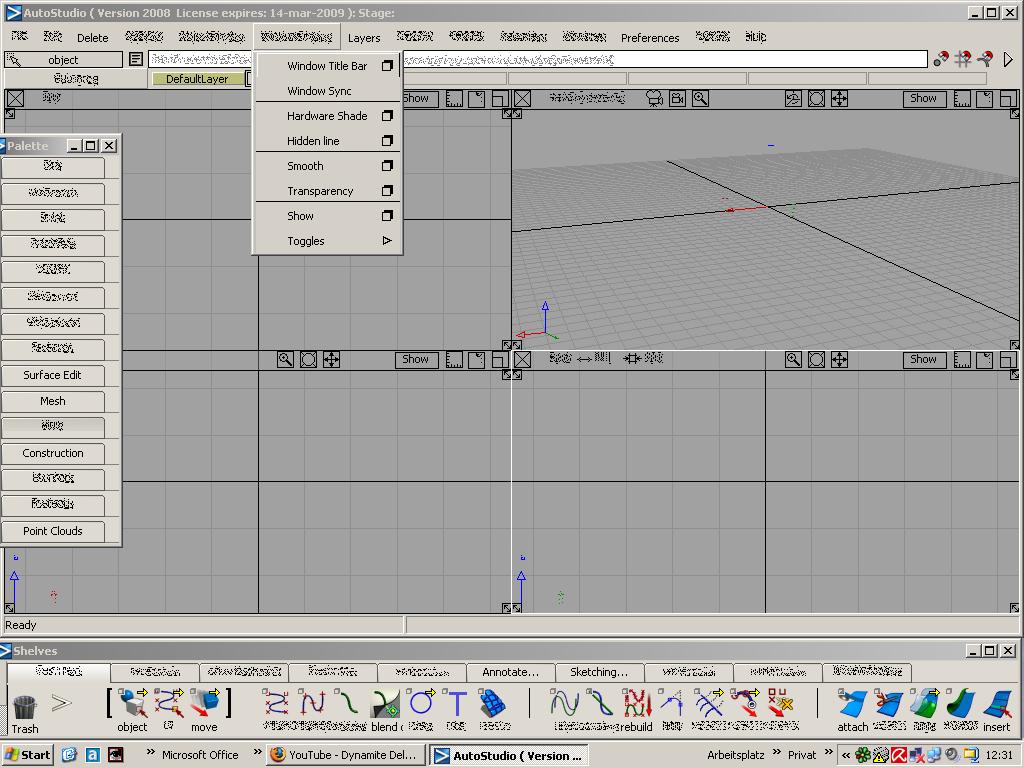Click the Windows Start button
The width and height of the screenshot is (1024, 768).
(x=28, y=755)
